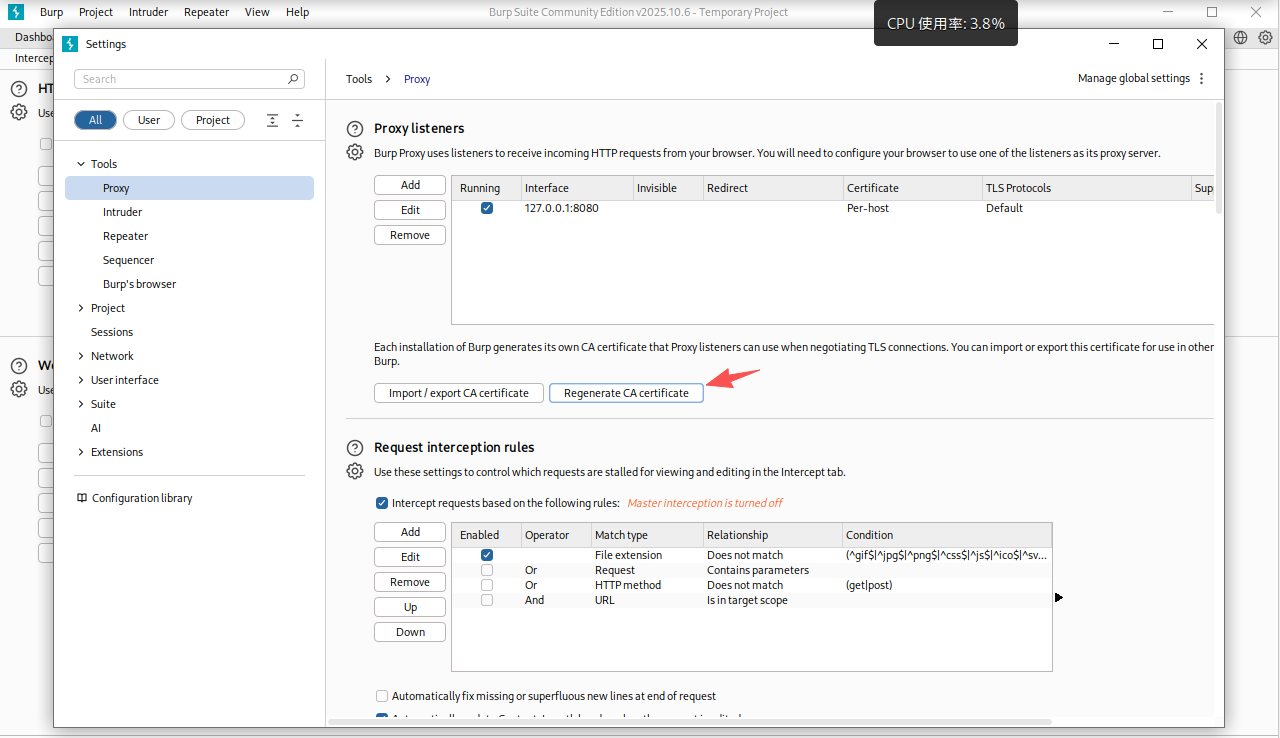This screenshot has width=1280, height=738.
Task: Click the Burp Suite logo in main window
Action: tap(15, 12)
